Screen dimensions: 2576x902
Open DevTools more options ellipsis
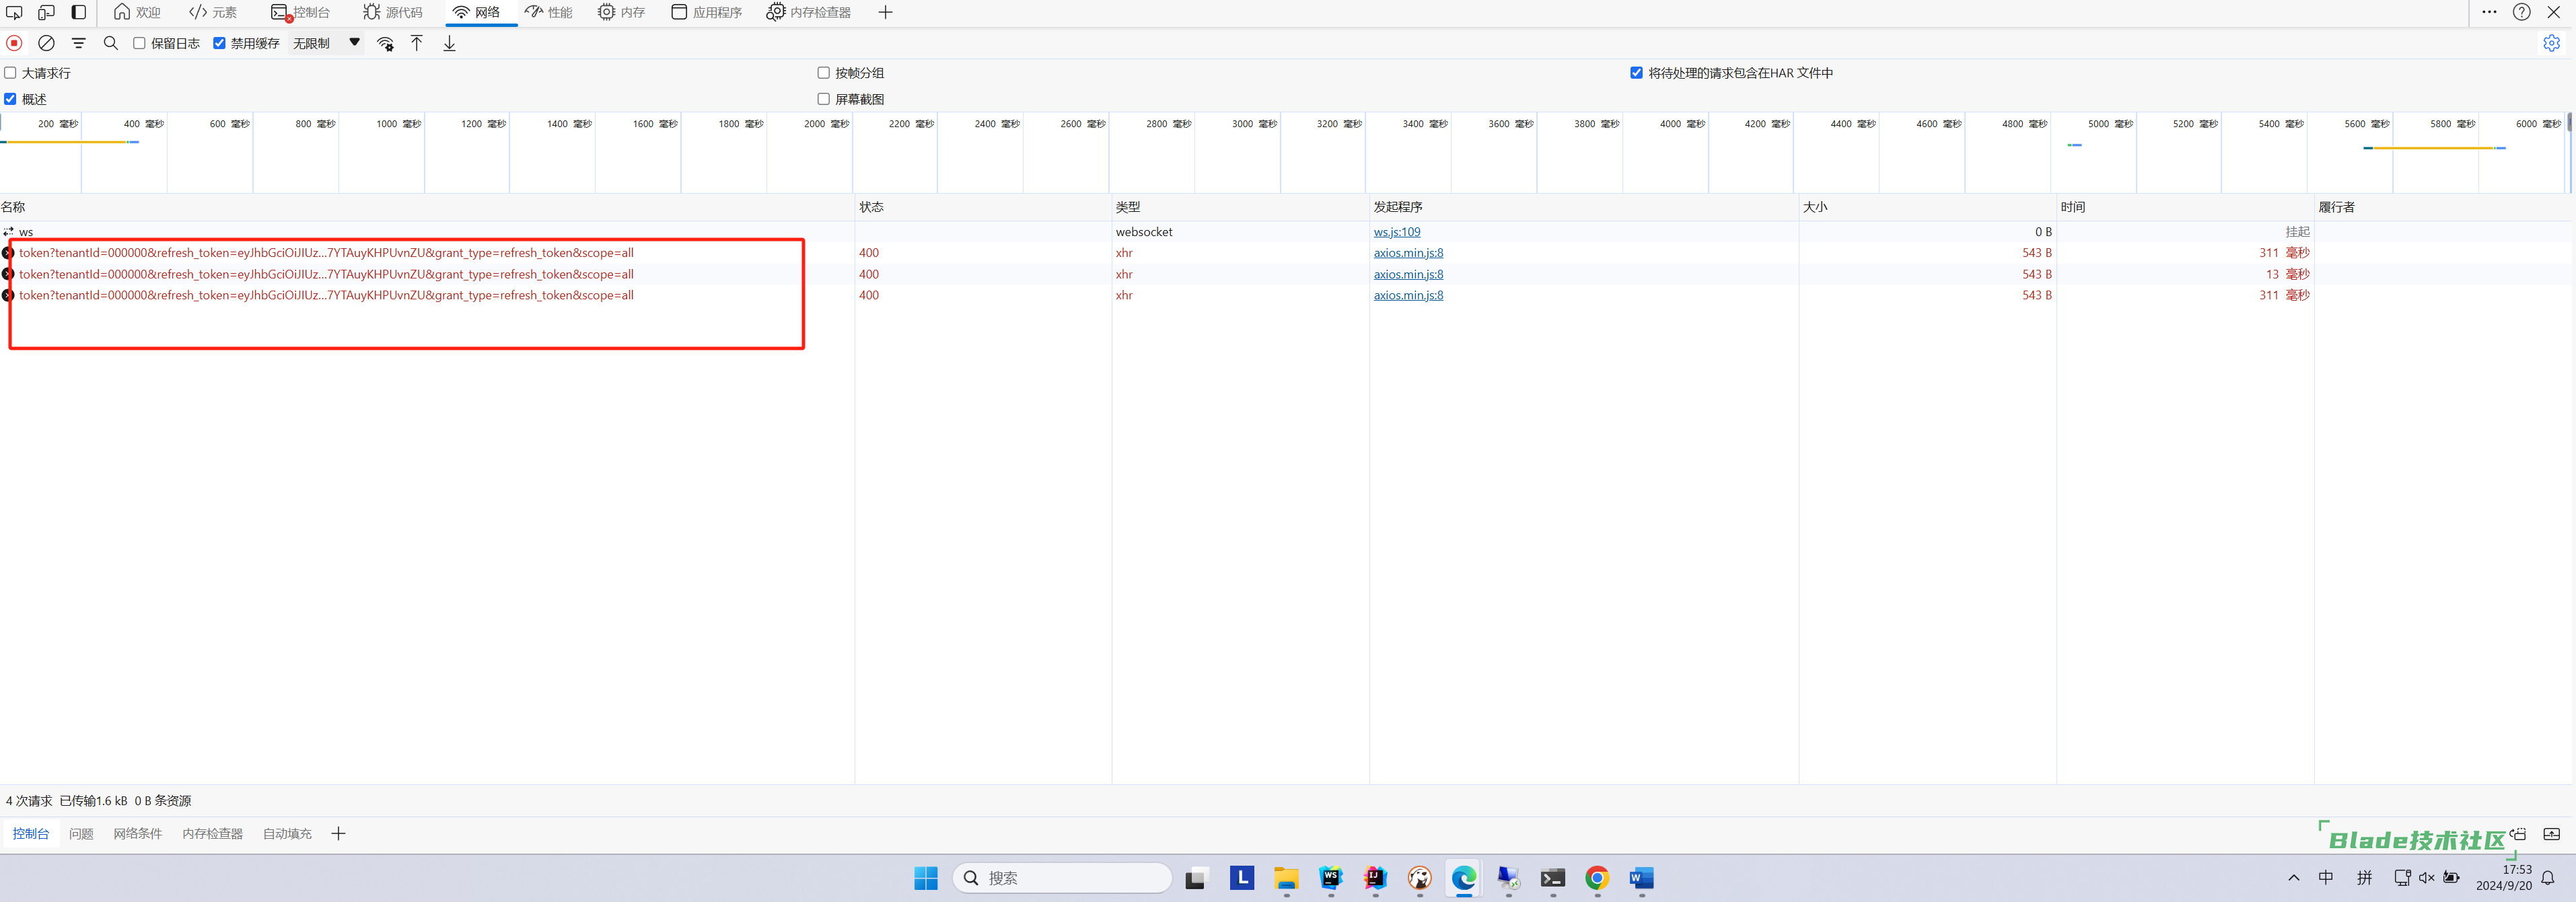(x=2489, y=12)
